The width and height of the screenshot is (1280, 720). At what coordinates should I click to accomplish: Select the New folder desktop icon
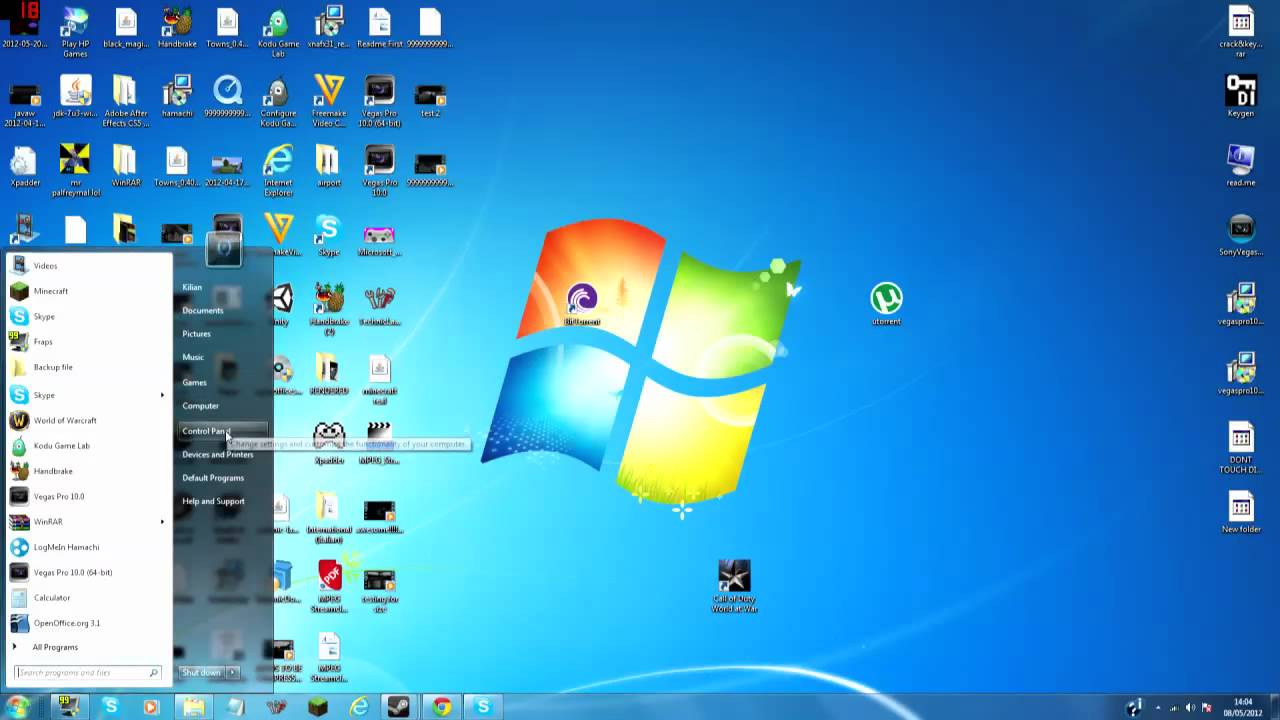point(1241,513)
